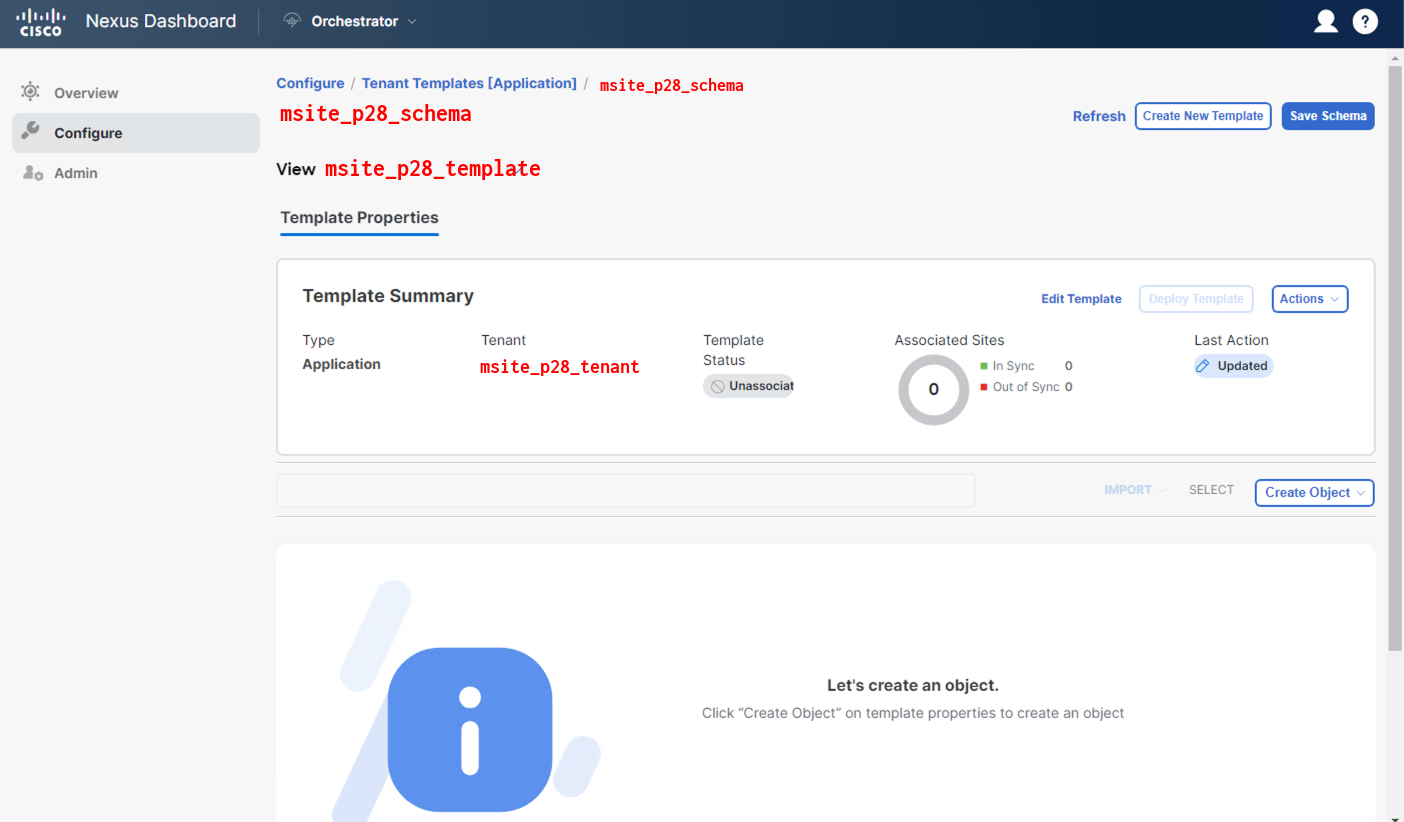
Task: Click the Edit Template link
Action: [x=1081, y=299]
